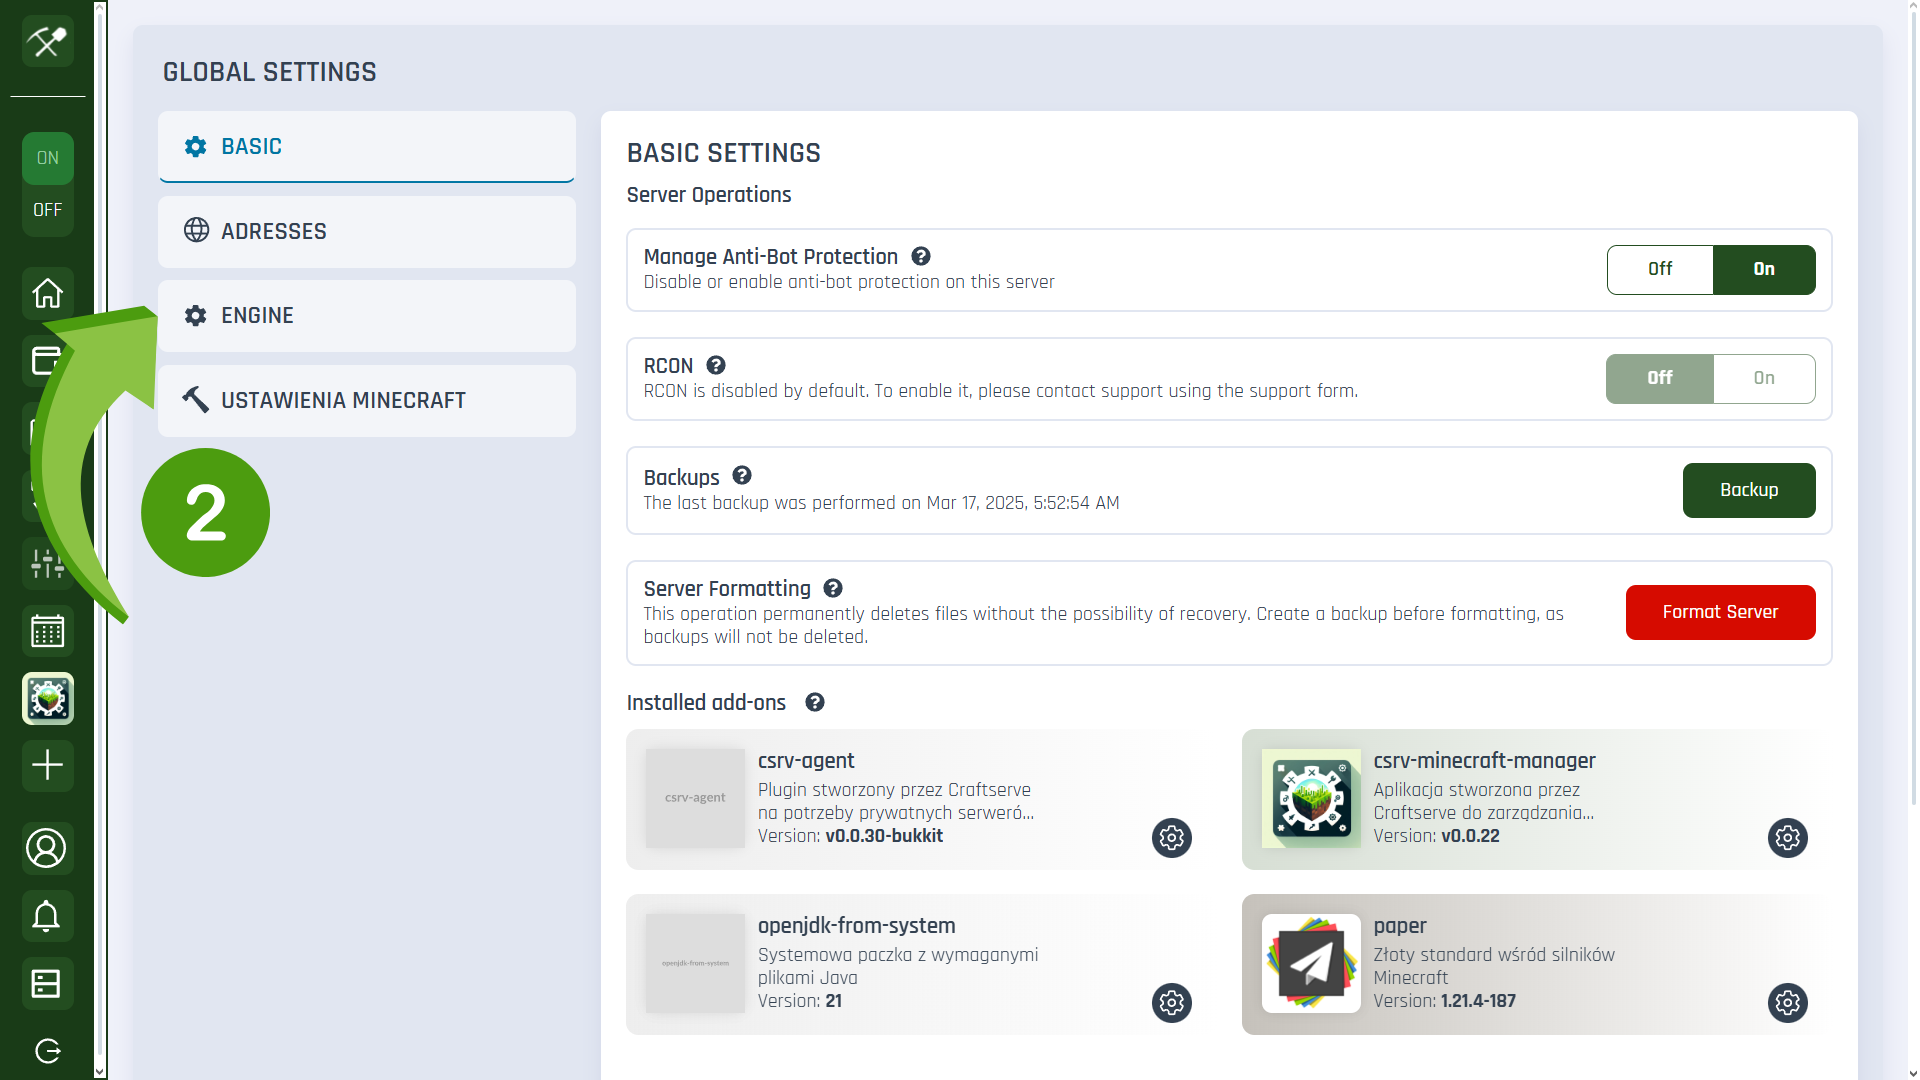The image size is (1920, 1080).
Task: Click the logout icon at sidebar bottom
Action: [47, 1051]
